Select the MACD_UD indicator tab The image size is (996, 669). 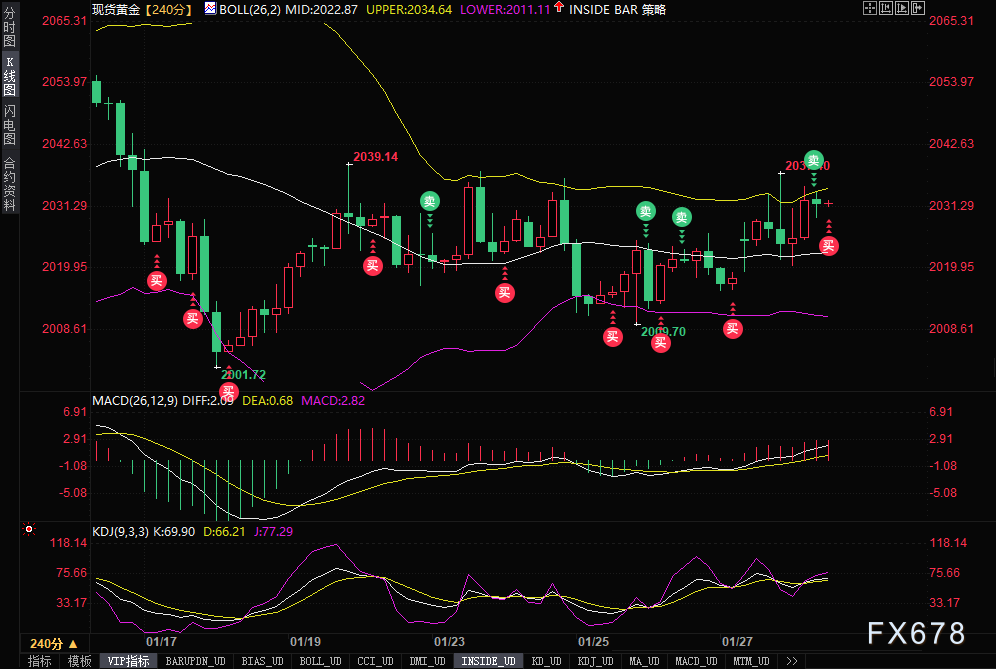(x=695, y=661)
